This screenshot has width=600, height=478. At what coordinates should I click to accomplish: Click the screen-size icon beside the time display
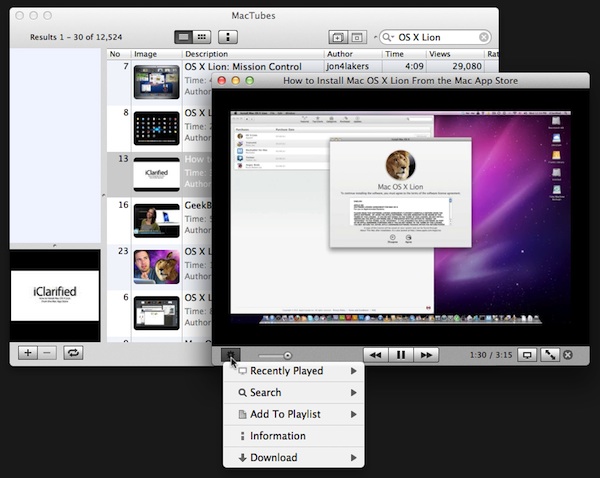527,355
